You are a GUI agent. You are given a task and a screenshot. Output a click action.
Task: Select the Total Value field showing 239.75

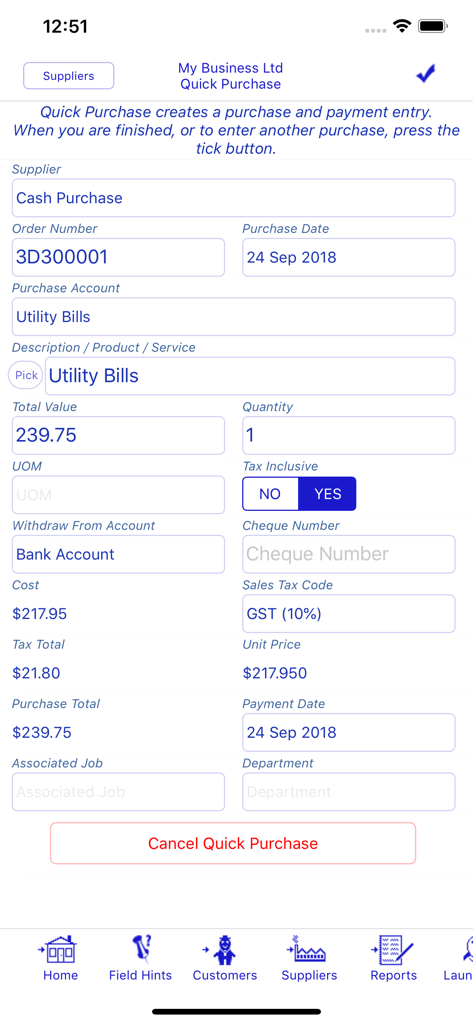pyautogui.click(x=118, y=436)
